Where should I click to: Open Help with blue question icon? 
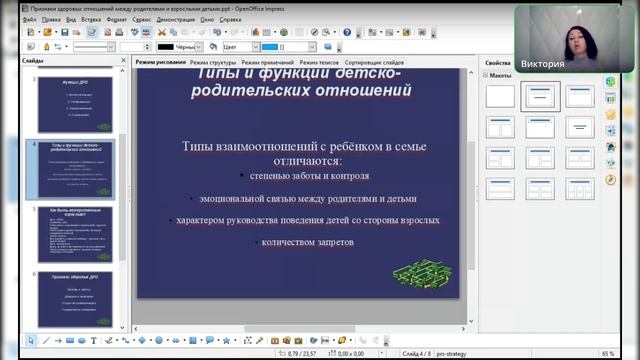347,32
